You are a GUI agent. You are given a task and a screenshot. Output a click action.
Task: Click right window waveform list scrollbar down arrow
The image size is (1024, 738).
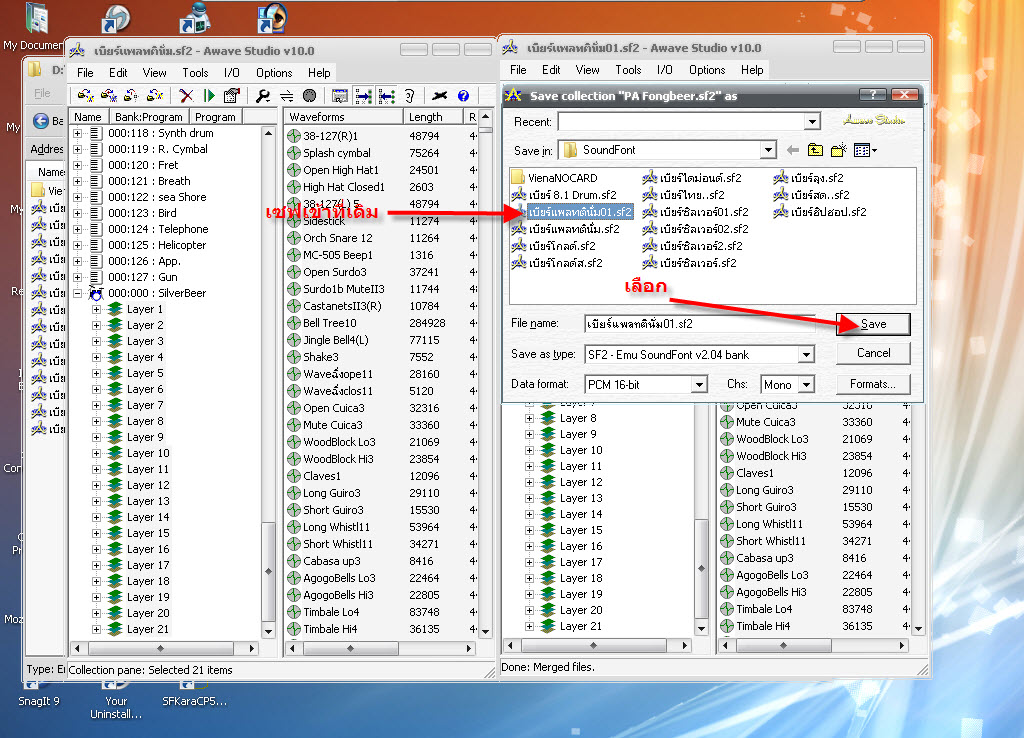coord(918,630)
